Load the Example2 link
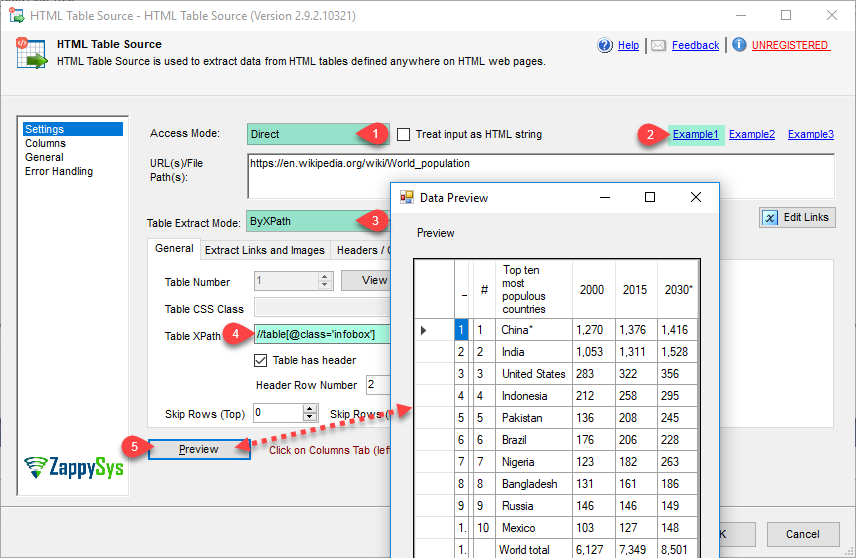856x558 pixels. point(752,134)
